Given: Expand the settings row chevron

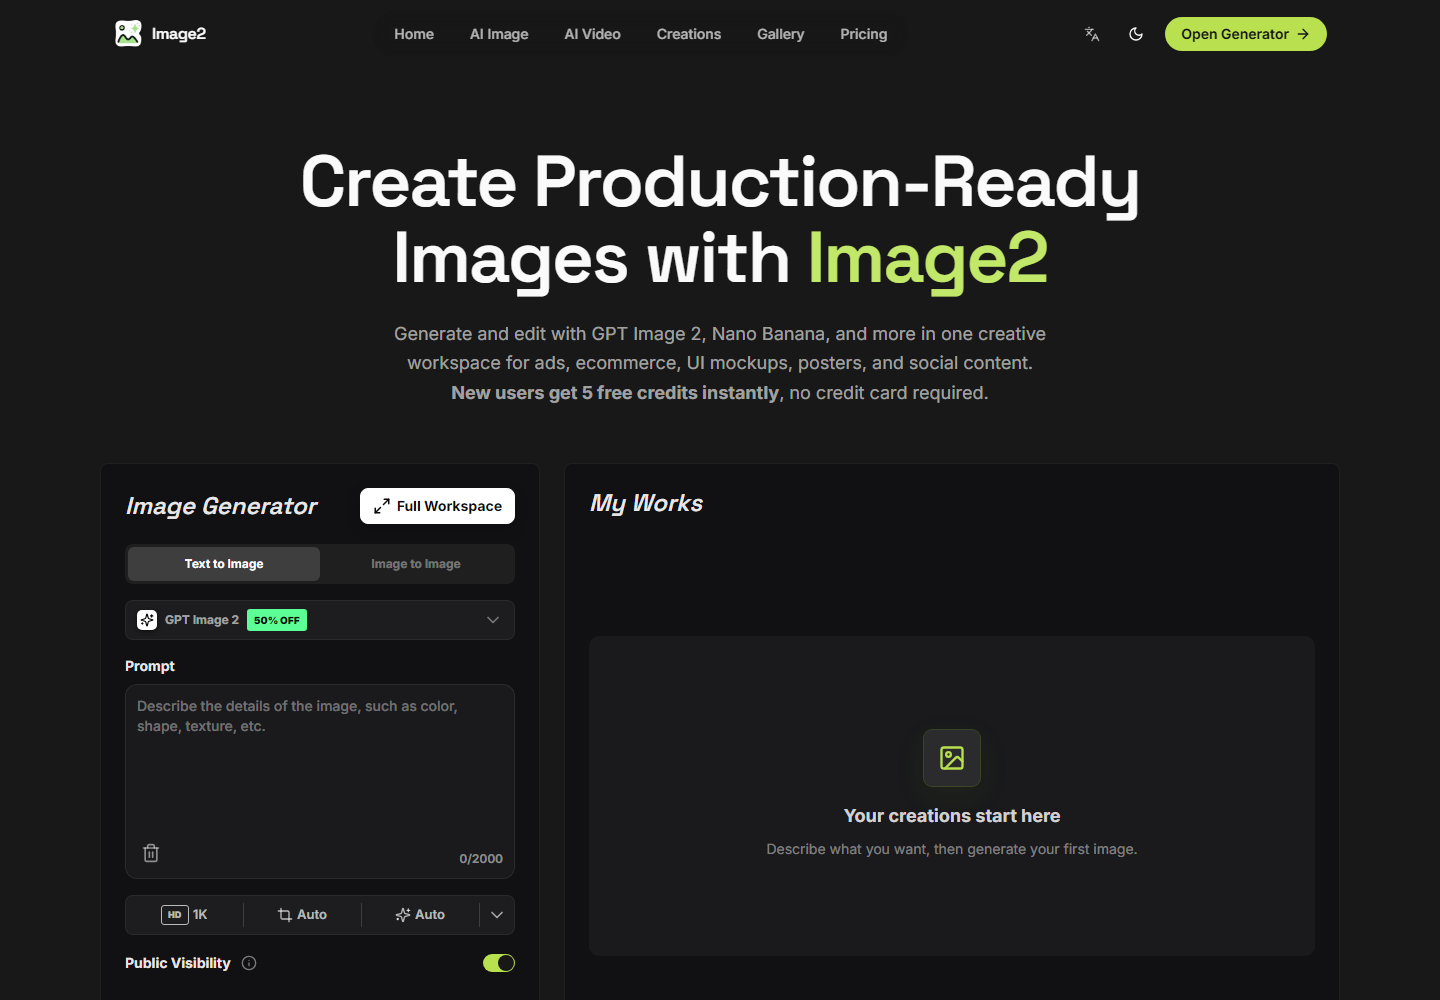Looking at the screenshot, I should 497,915.
